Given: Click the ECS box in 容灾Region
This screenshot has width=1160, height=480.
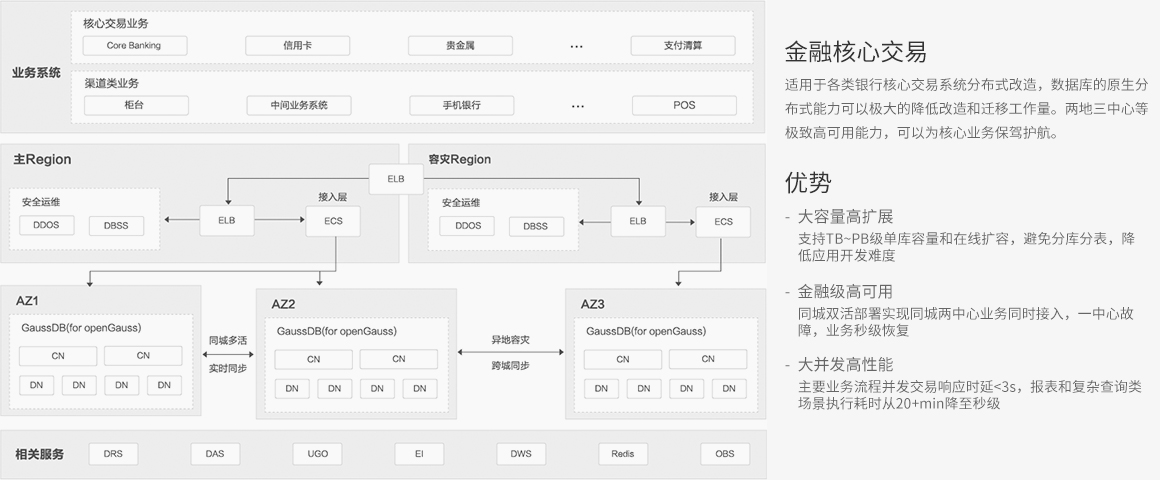Looking at the screenshot, I should coord(723,221).
